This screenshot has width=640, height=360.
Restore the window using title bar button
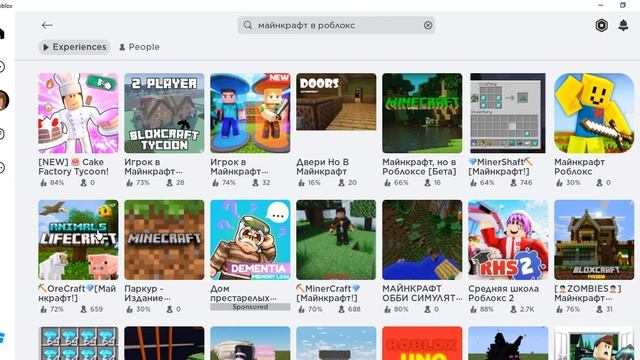point(622,5)
